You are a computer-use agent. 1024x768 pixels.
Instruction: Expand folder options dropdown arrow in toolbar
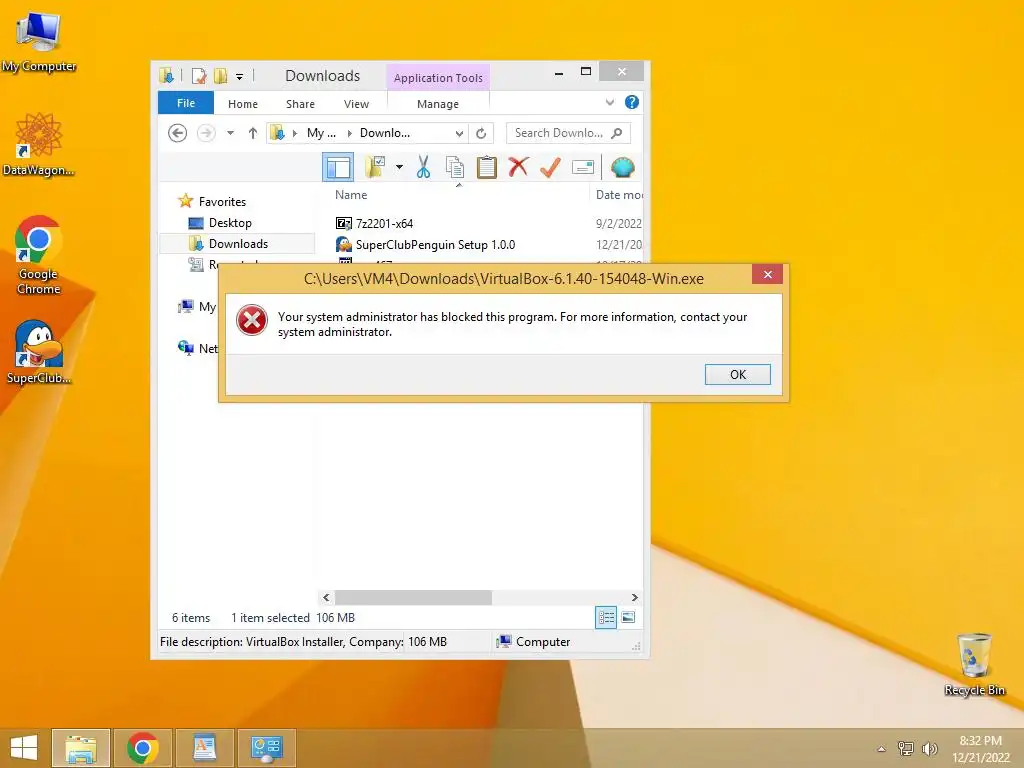(x=399, y=167)
